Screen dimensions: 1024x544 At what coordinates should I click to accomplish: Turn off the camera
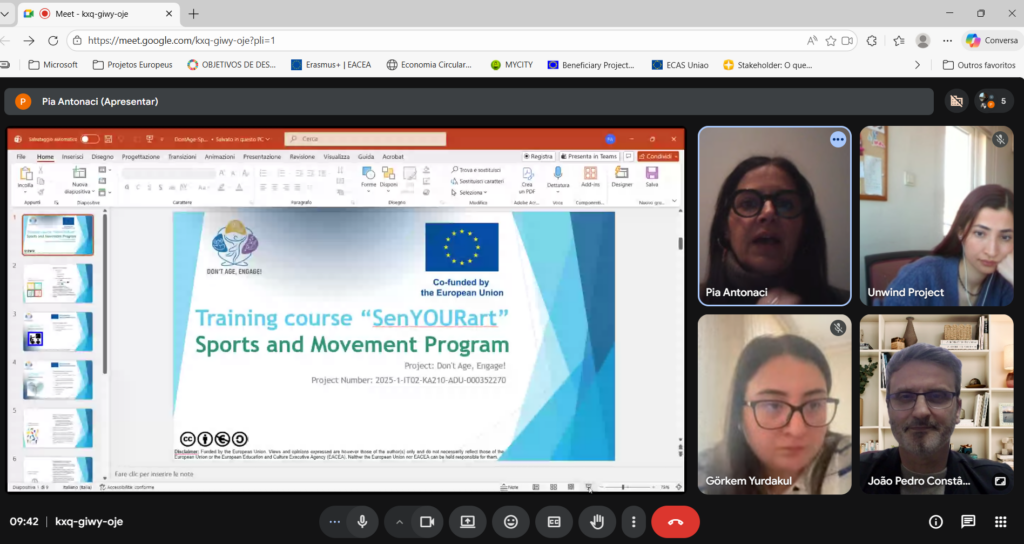pyautogui.click(x=427, y=521)
